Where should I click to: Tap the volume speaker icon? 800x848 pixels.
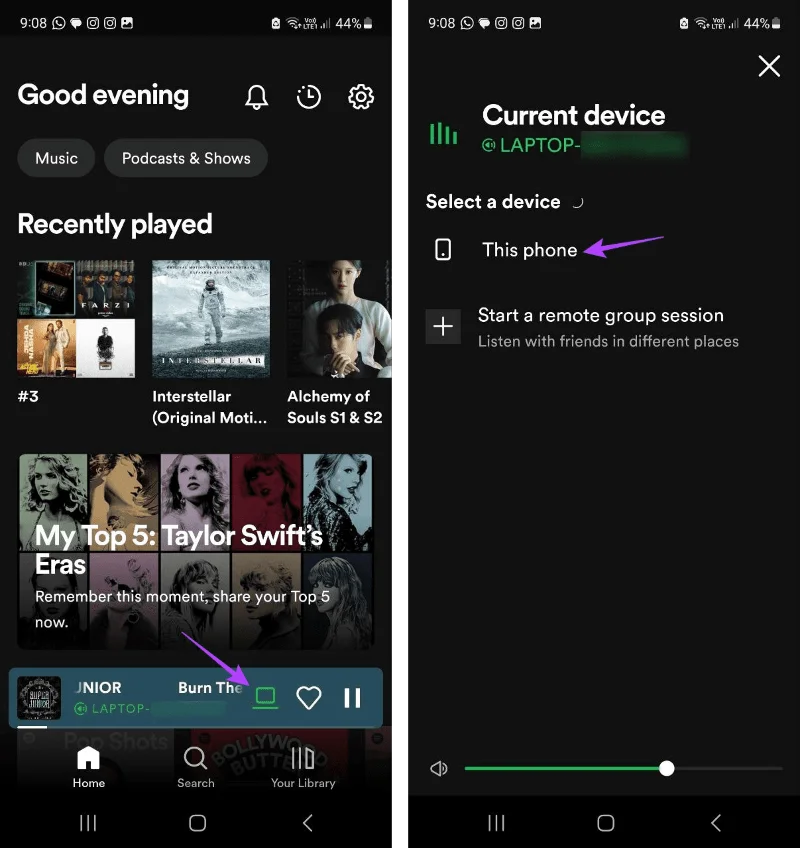pos(439,768)
